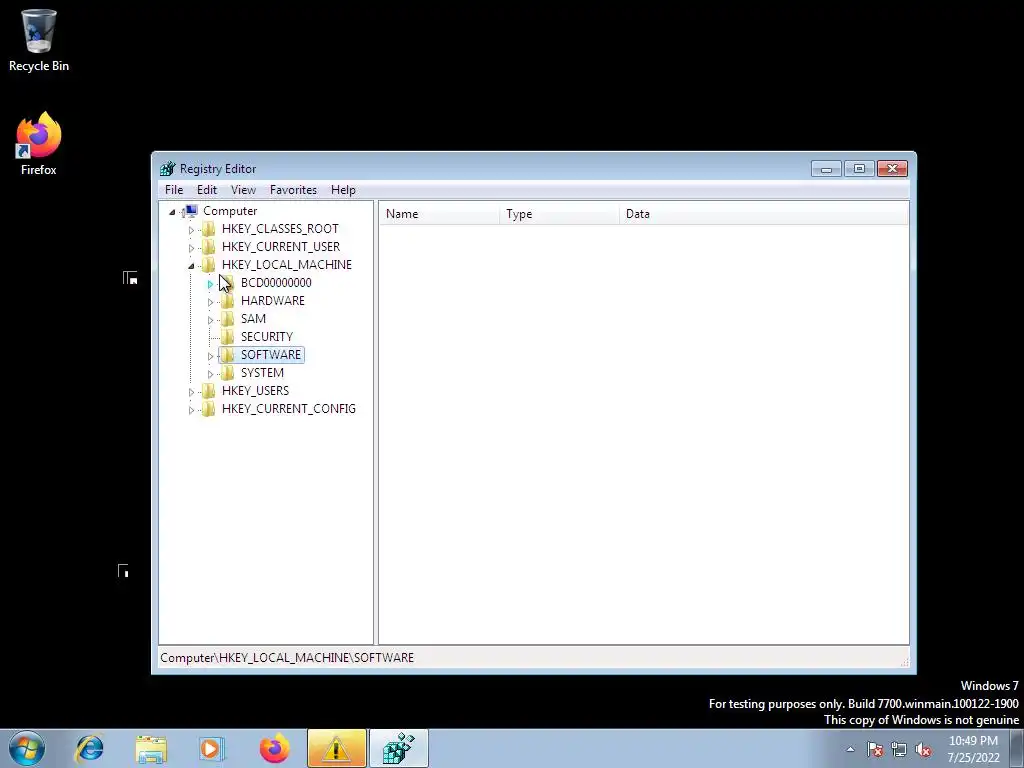This screenshot has width=1024, height=768.
Task: Open the Recycle Bin desktop icon
Action: 39,40
